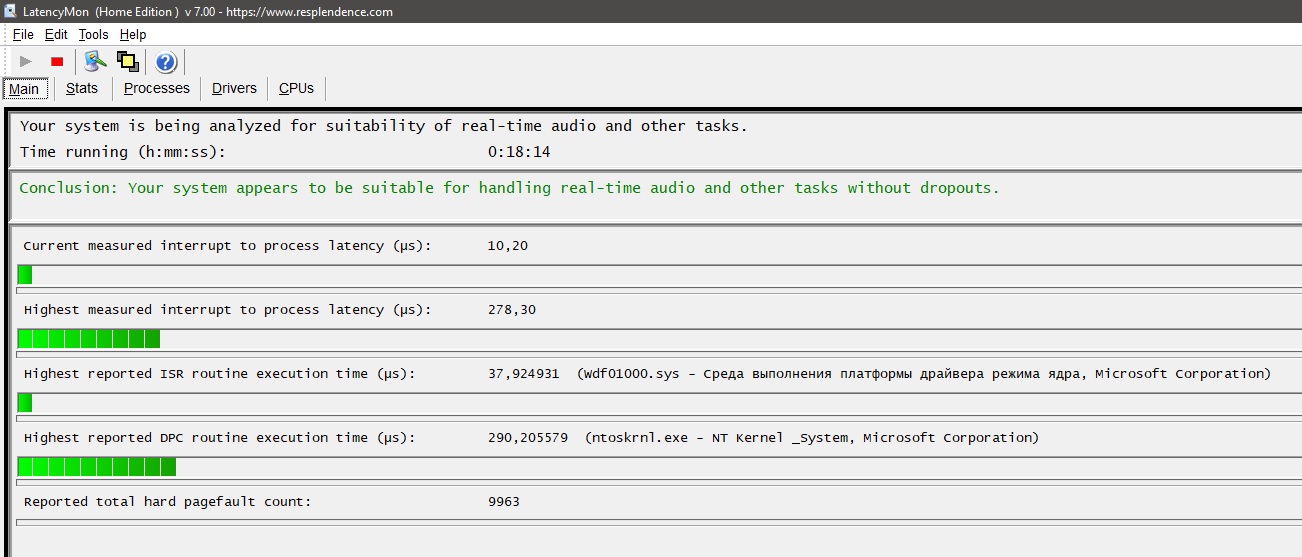View the Drivers tab
The image size is (1302, 557).
pyautogui.click(x=234, y=88)
